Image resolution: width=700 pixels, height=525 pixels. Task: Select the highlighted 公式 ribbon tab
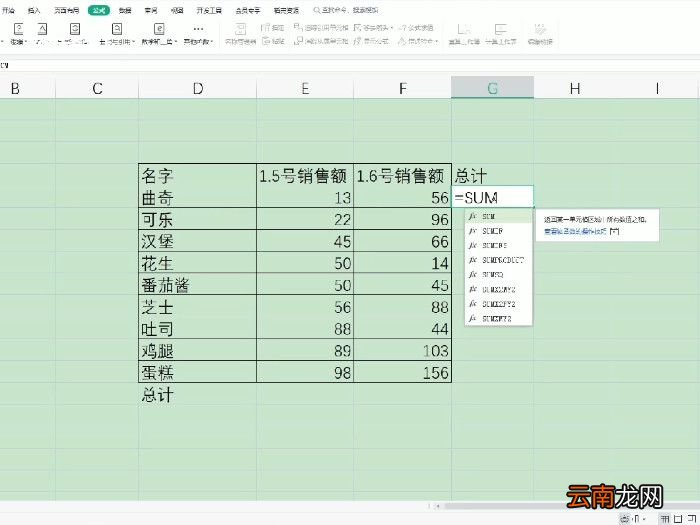click(x=99, y=10)
